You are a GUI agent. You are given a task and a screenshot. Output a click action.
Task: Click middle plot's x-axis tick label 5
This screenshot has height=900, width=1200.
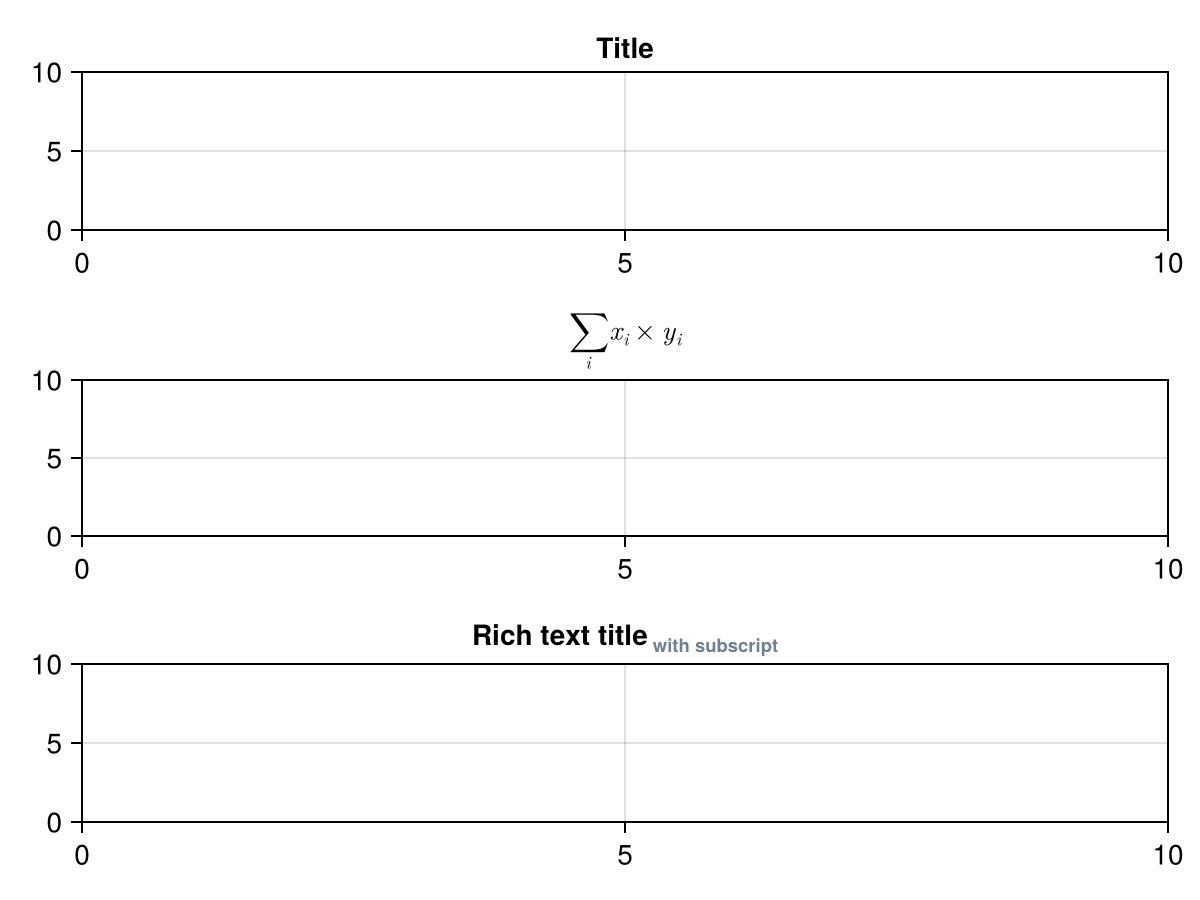625,569
